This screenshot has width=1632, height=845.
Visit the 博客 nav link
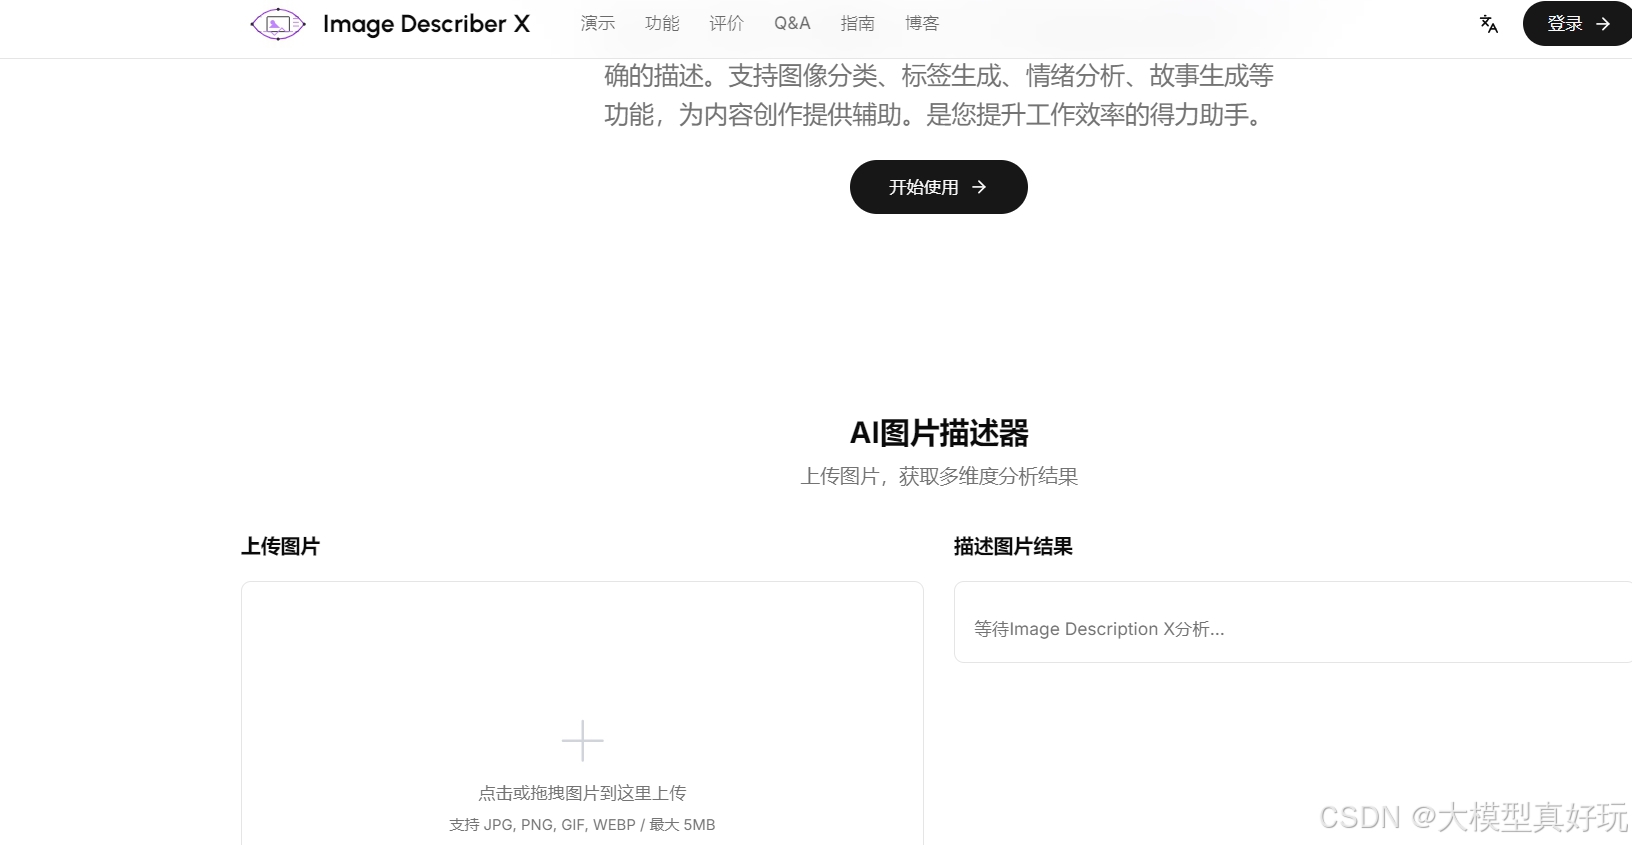click(922, 23)
